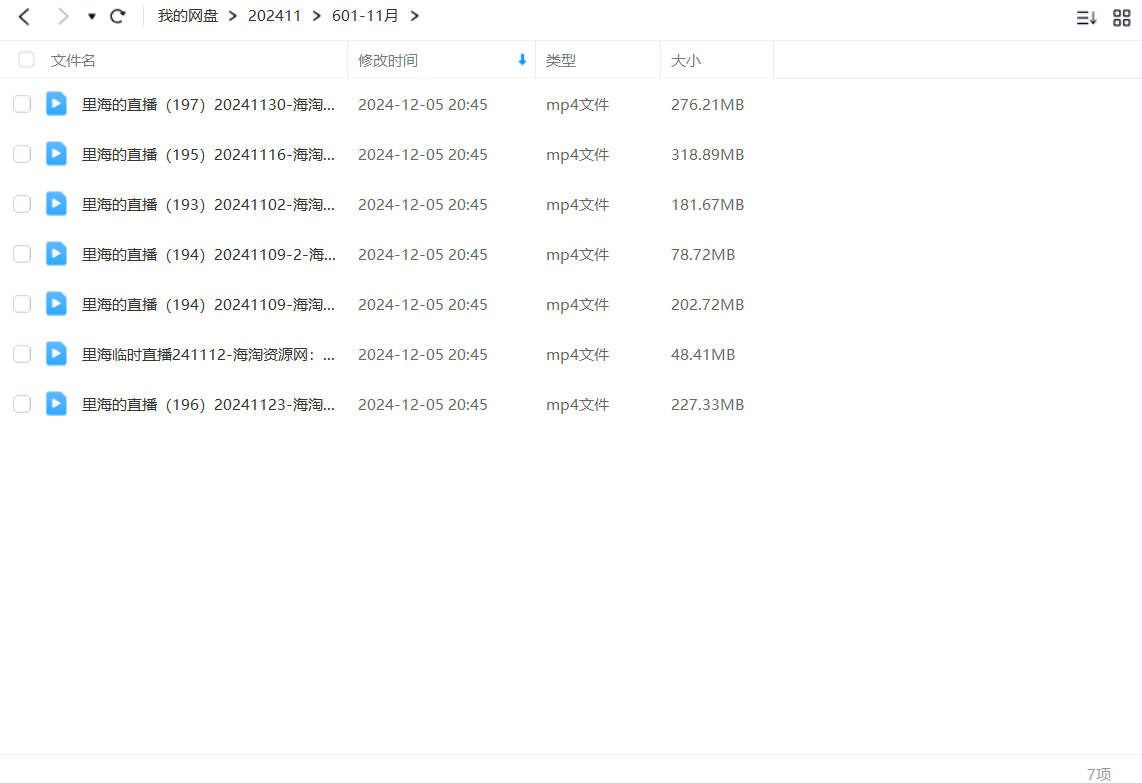Expand chevron after 601-11月 breadcrumb
This screenshot has width=1142, height=783.
pos(414,16)
